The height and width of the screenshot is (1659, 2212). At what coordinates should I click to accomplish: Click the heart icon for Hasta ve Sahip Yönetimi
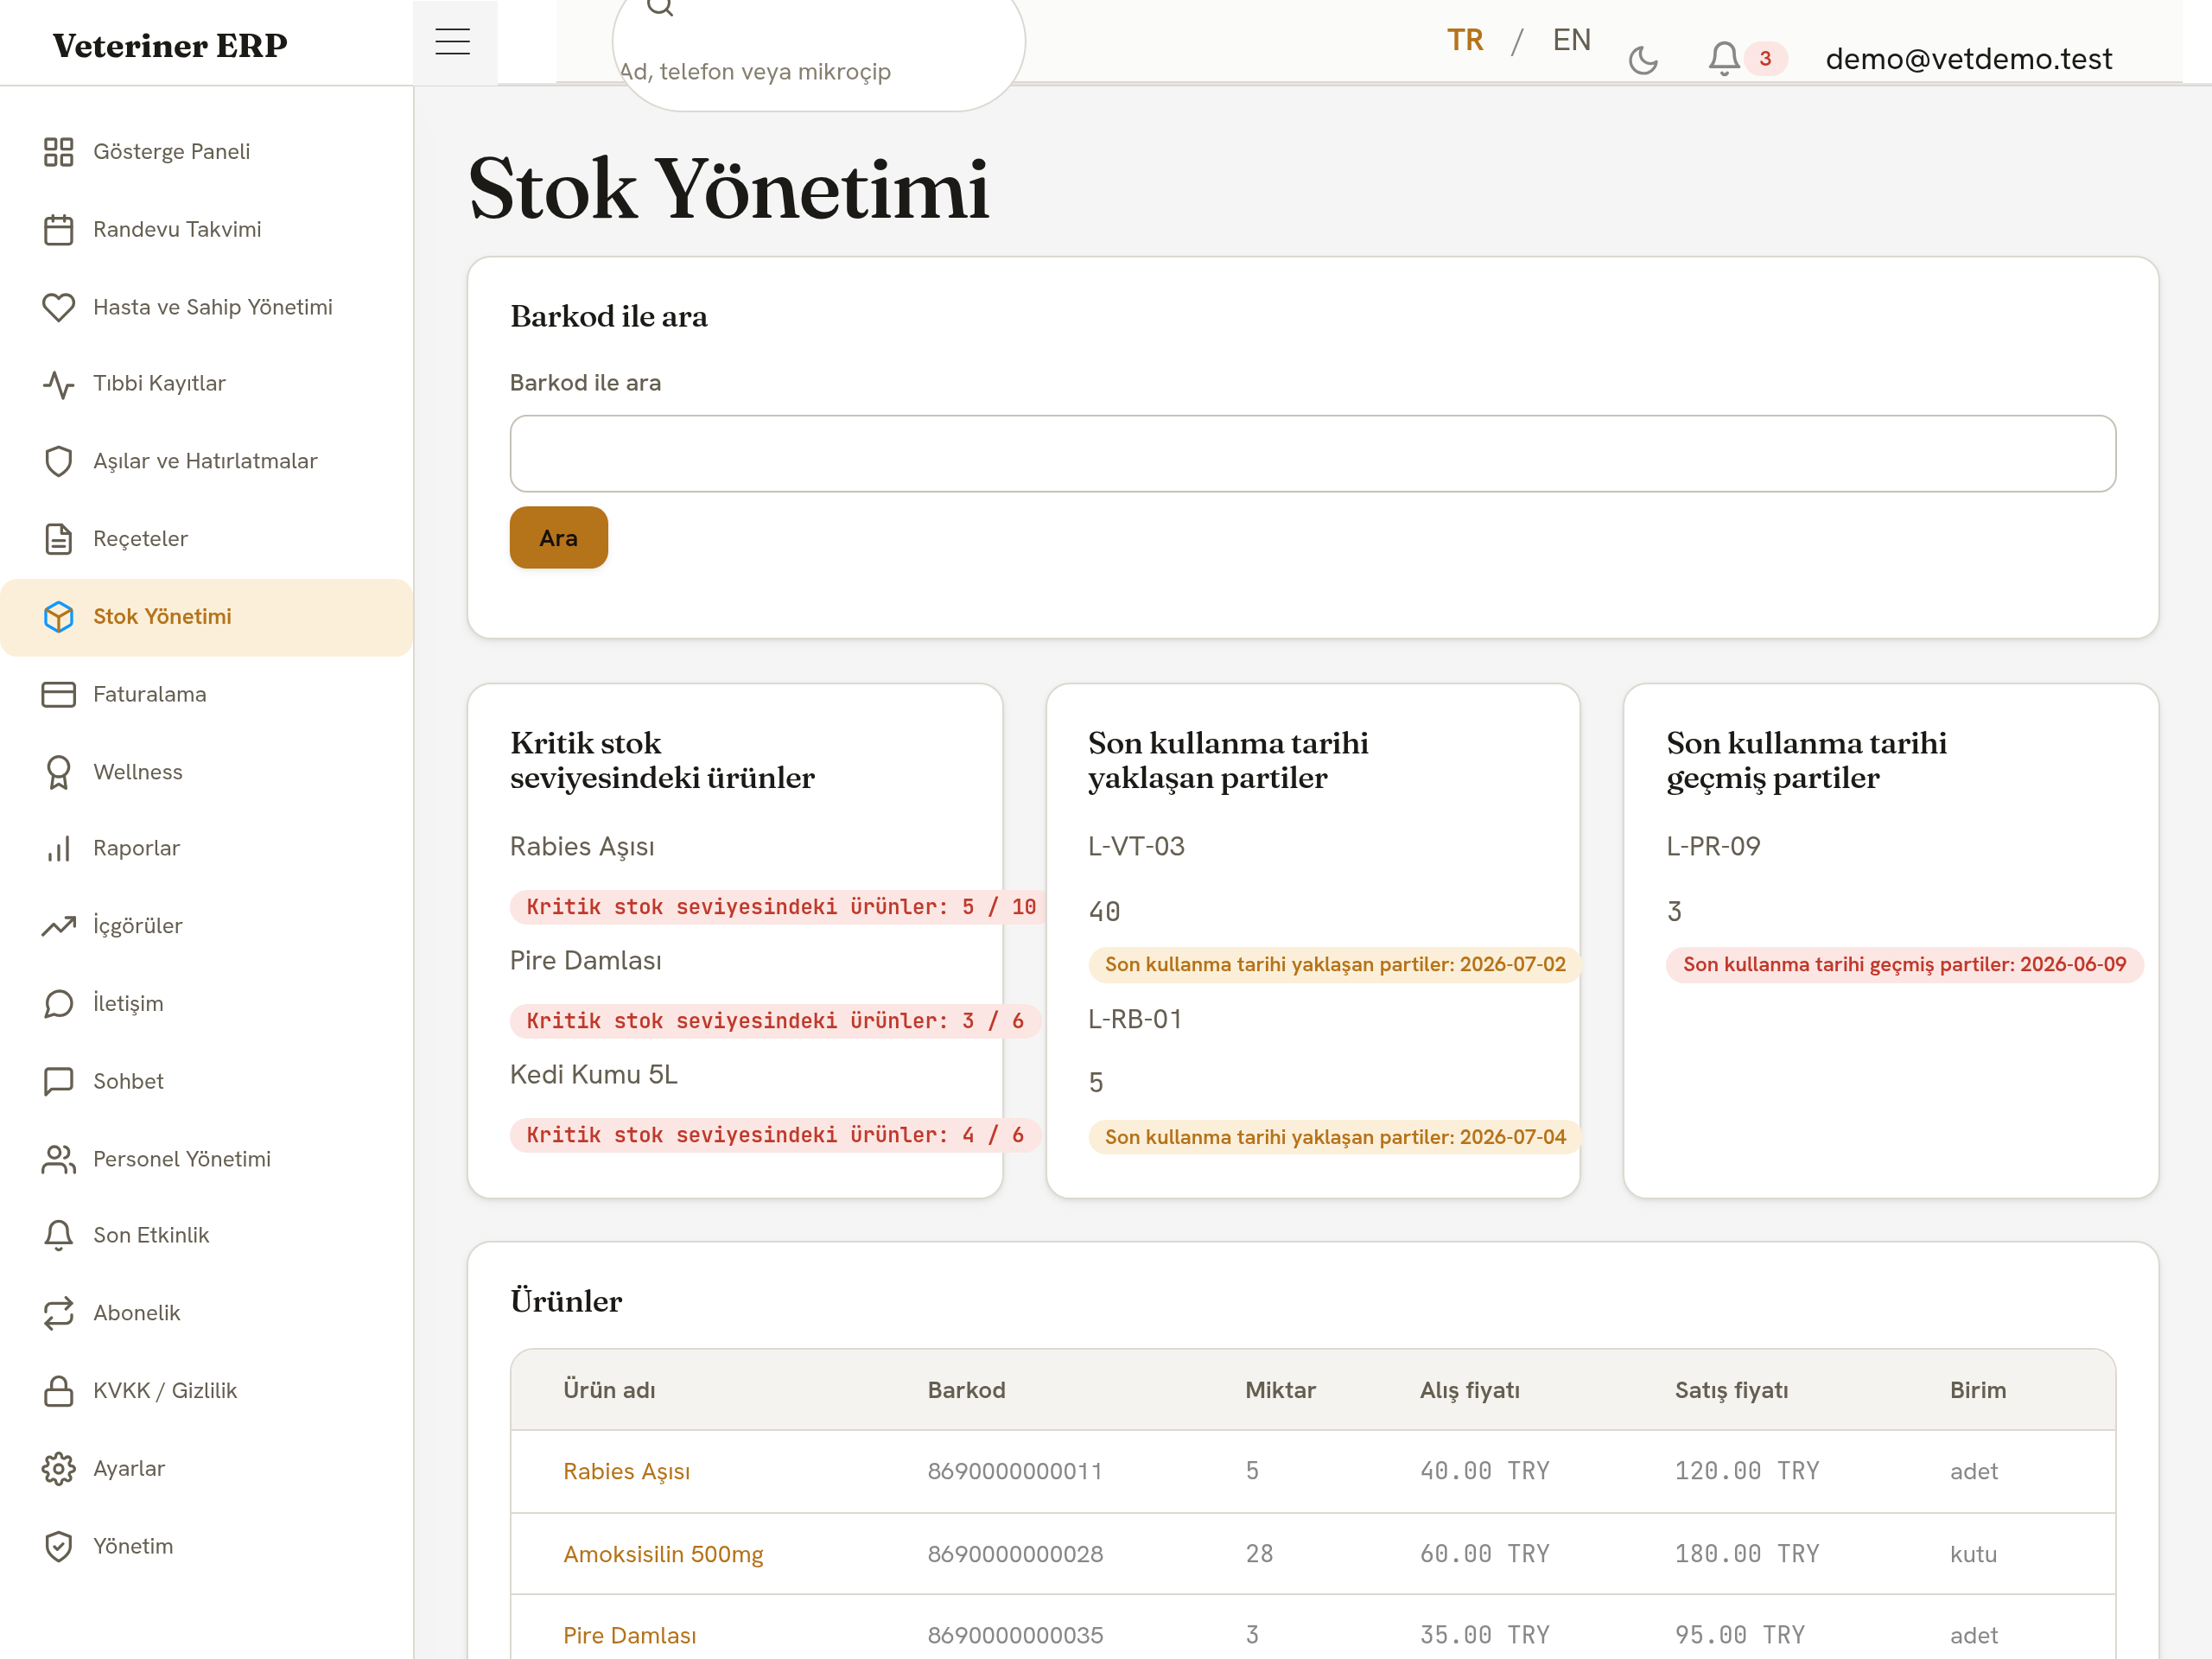point(58,307)
